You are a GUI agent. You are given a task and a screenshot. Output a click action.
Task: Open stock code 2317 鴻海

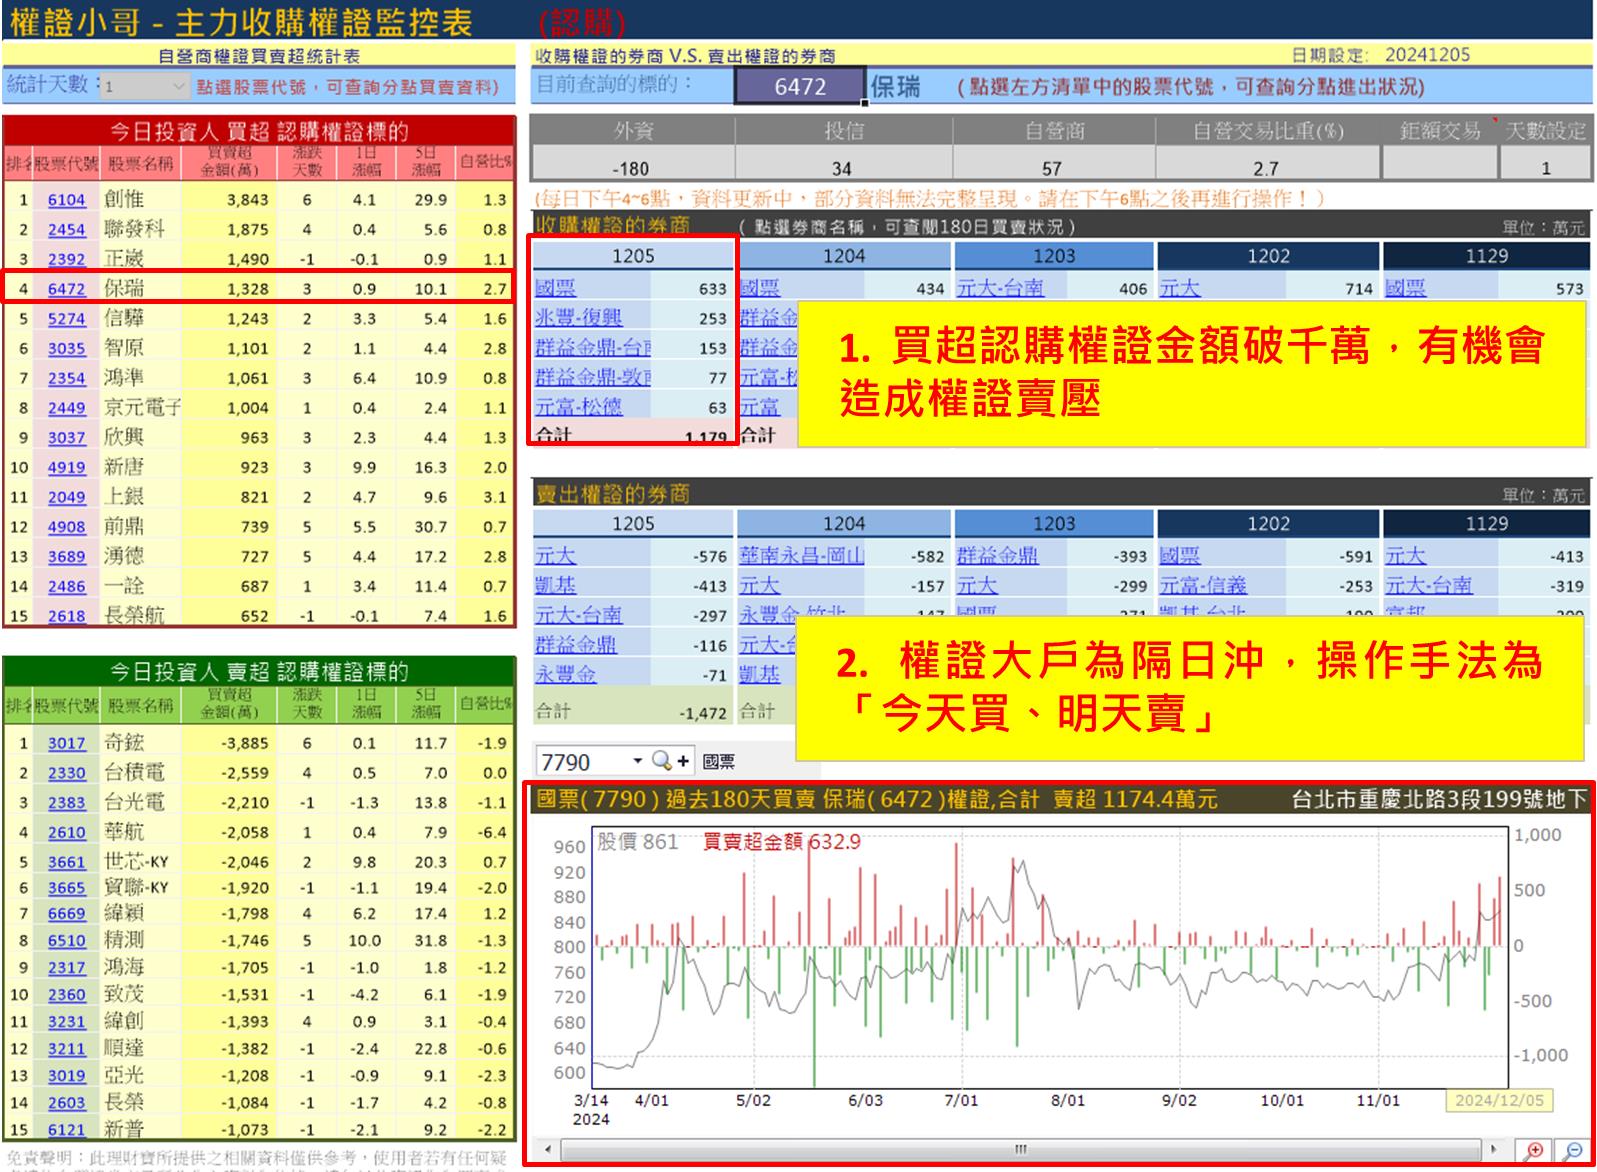tap(66, 967)
